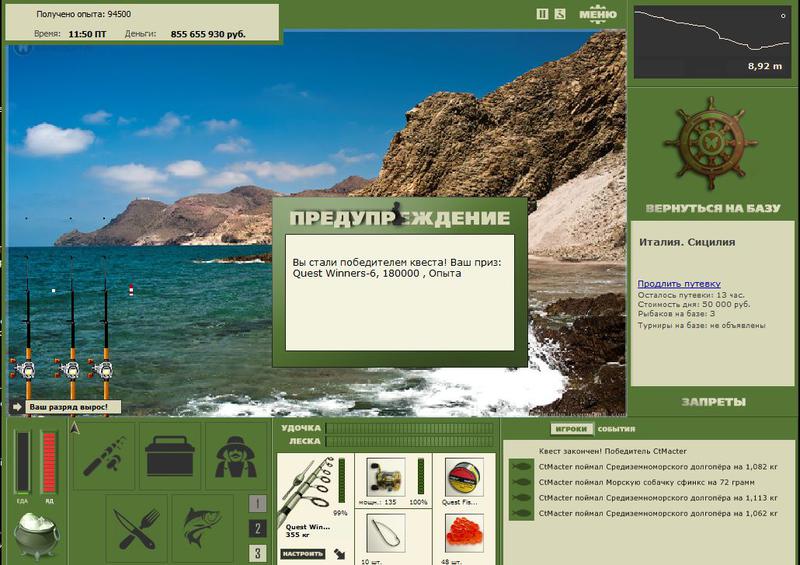Click the Морскую собачку сфинкс 72 грамм event

click(646, 482)
